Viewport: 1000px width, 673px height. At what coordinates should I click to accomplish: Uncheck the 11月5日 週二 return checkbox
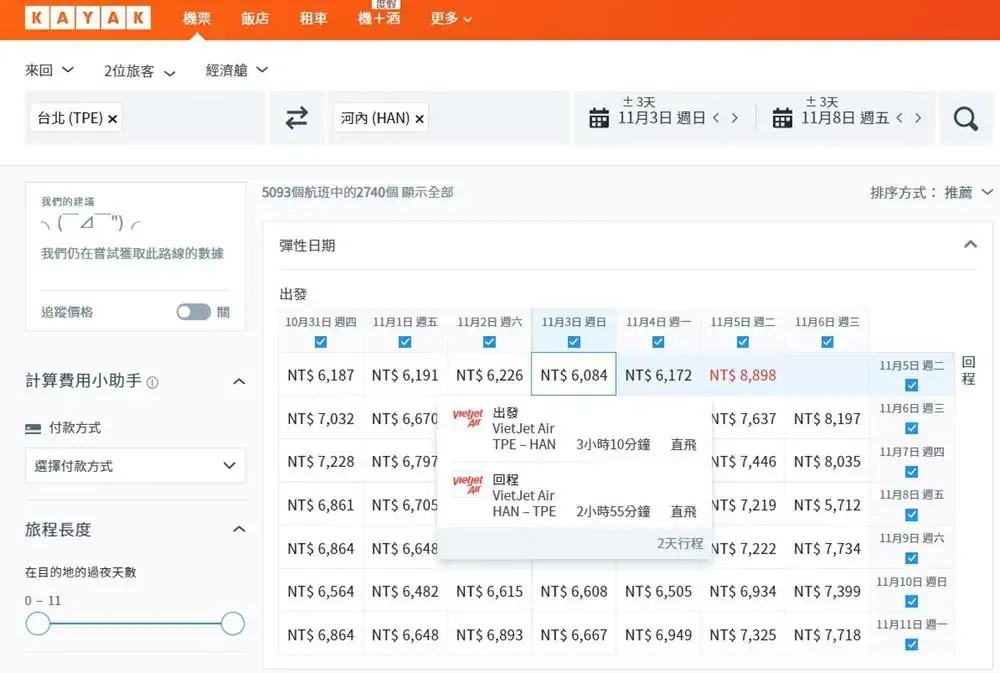(911, 385)
